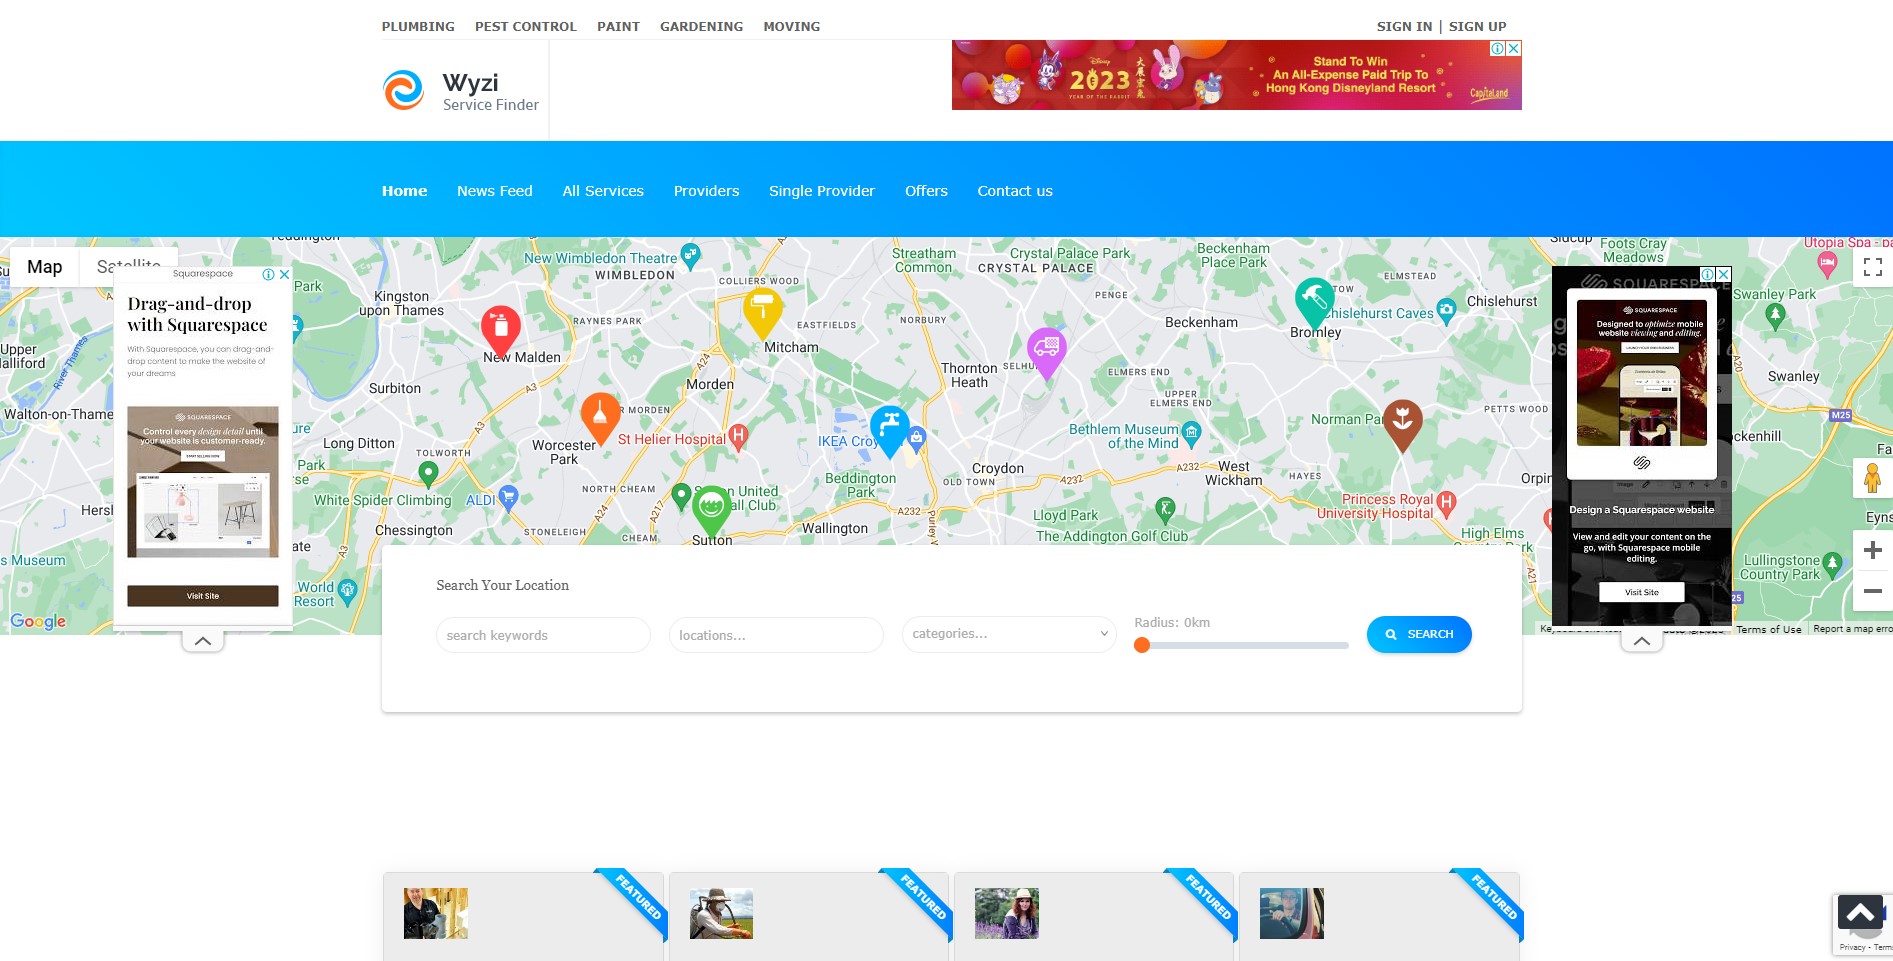Viewport: 1893px width, 961px height.
Task: Go to the Offers page
Action: click(x=926, y=191)
